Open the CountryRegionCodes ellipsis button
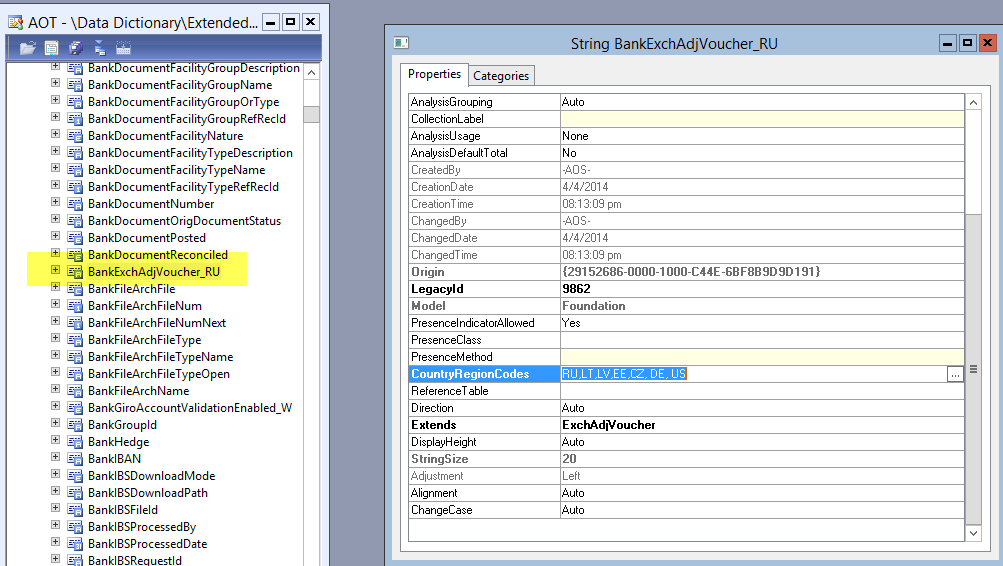Image resolution: width=1003 pixels, height=566 pixels. click(955, 374)
